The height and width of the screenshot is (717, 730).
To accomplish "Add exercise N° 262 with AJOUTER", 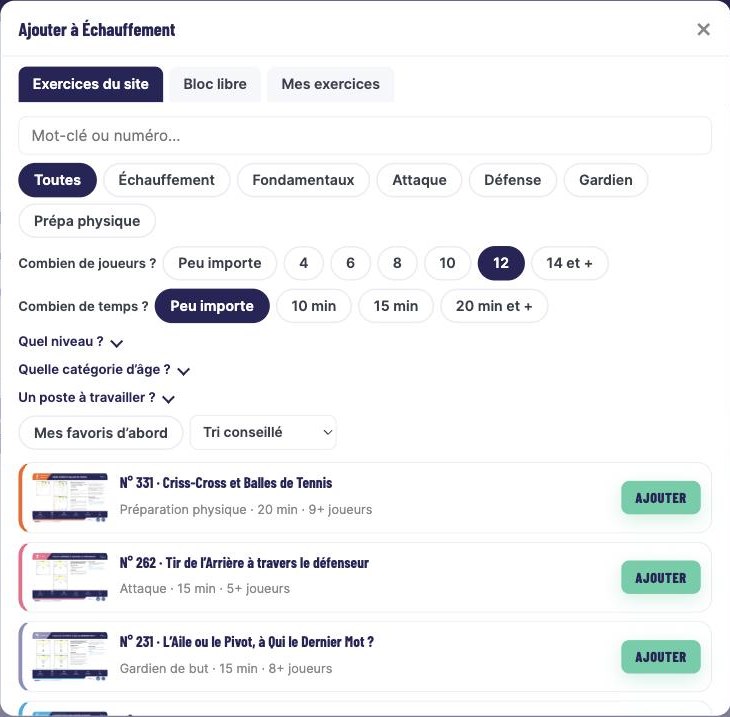I will pyautogui.click(x=661, y=577).
